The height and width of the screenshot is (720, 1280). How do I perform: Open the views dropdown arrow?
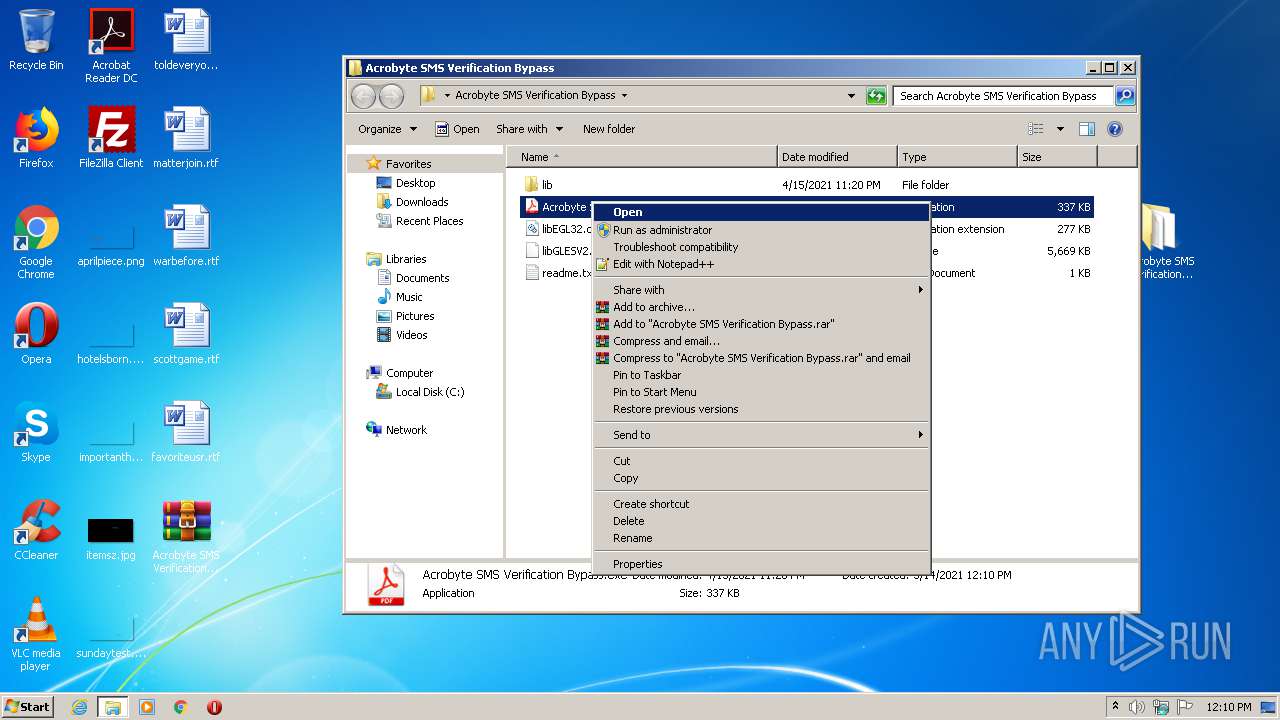[1060, 129]
